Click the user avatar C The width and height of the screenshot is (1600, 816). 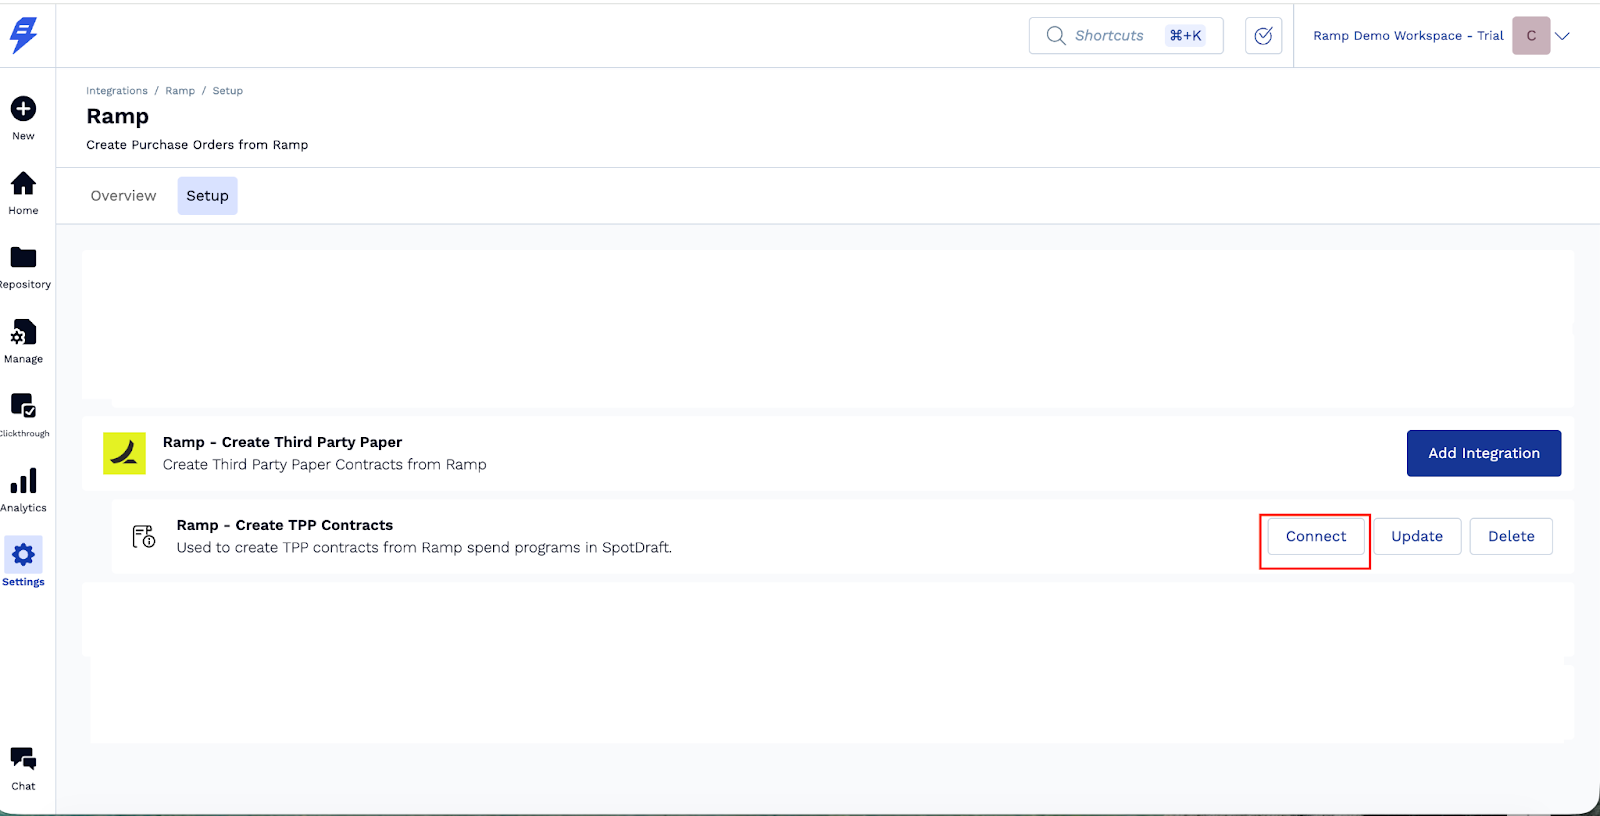coord(1531,36)
